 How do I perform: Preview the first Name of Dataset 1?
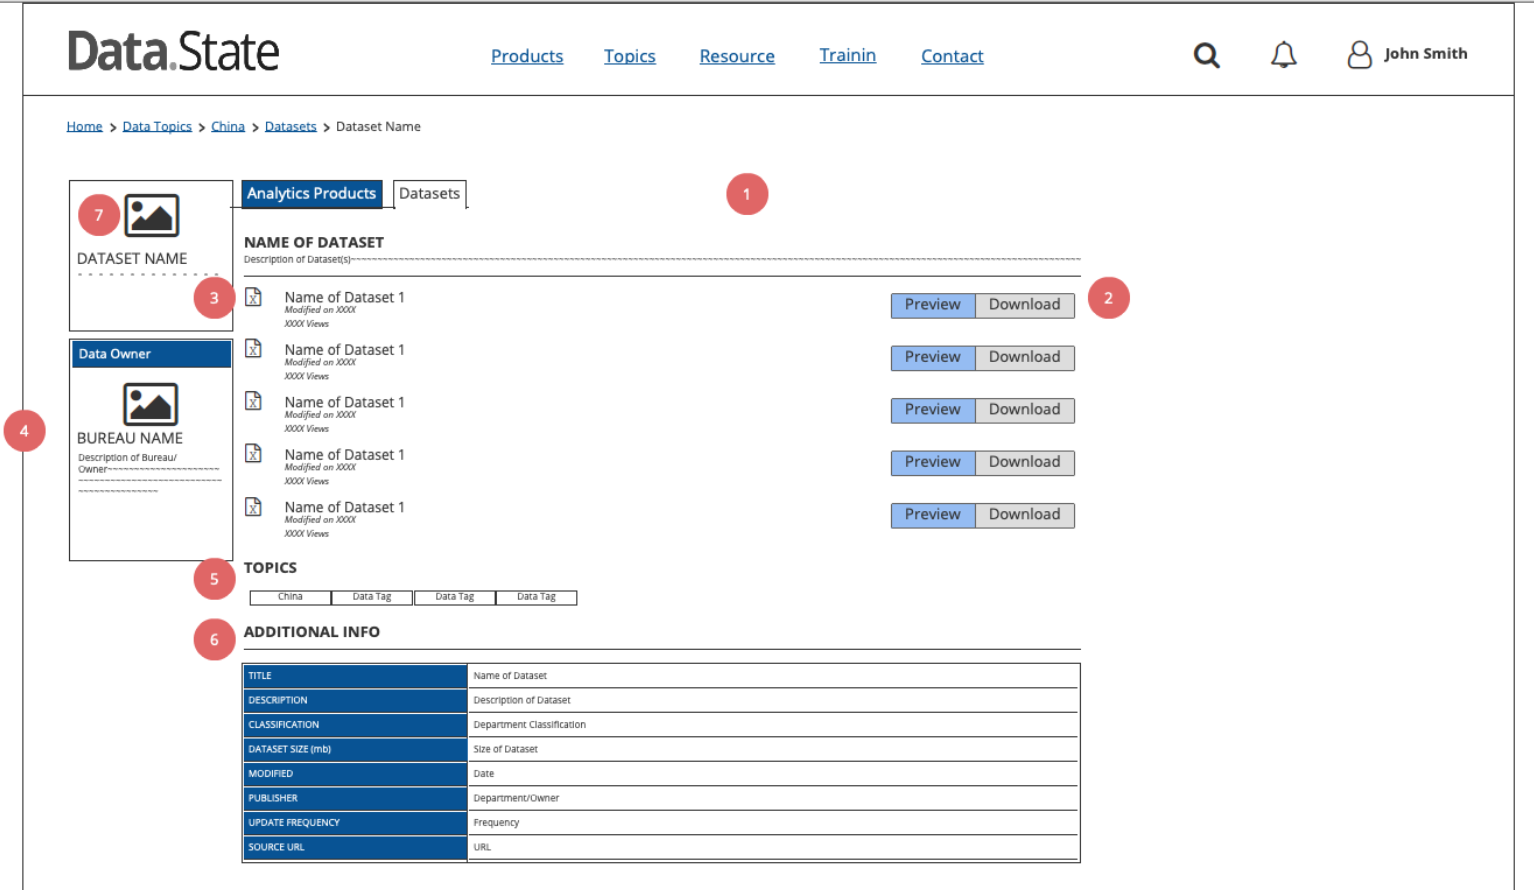(932, 305)
